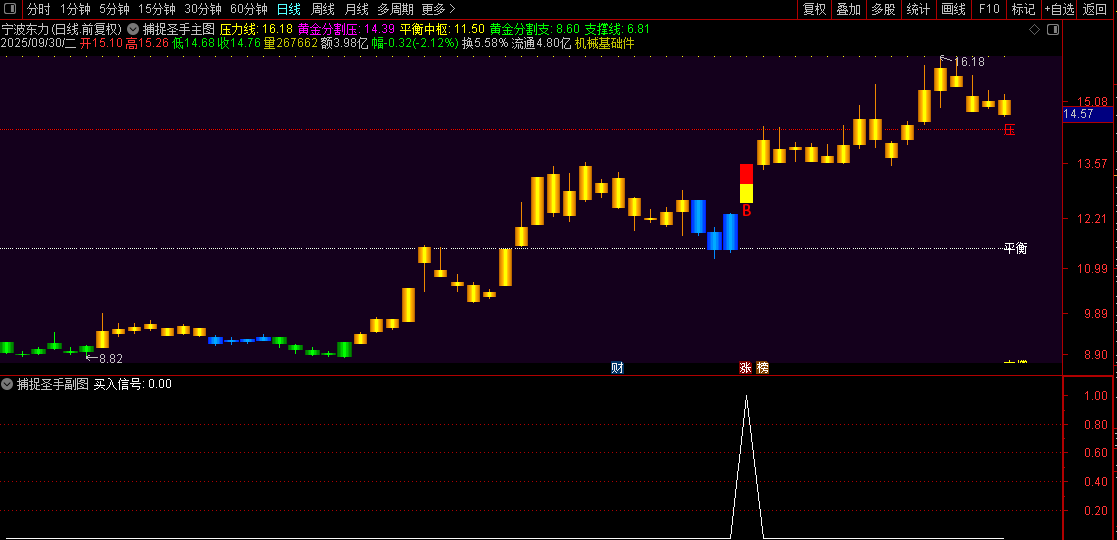The height and width of the screenshot is (540, 1117).
Task: Click the 财 info marker below chart
Action: (x=618, y=368)
